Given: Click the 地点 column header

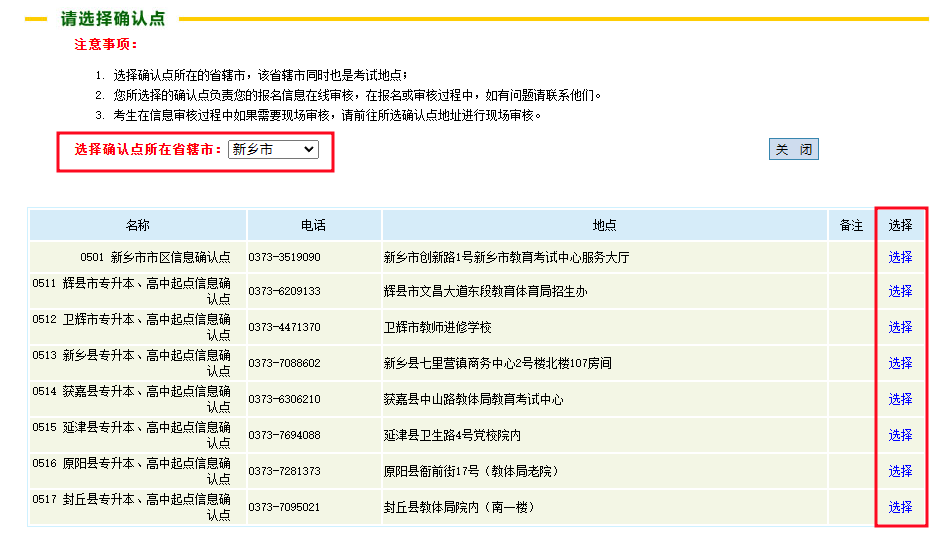Looking at the screenshot, I should click(x=604, y=225).
